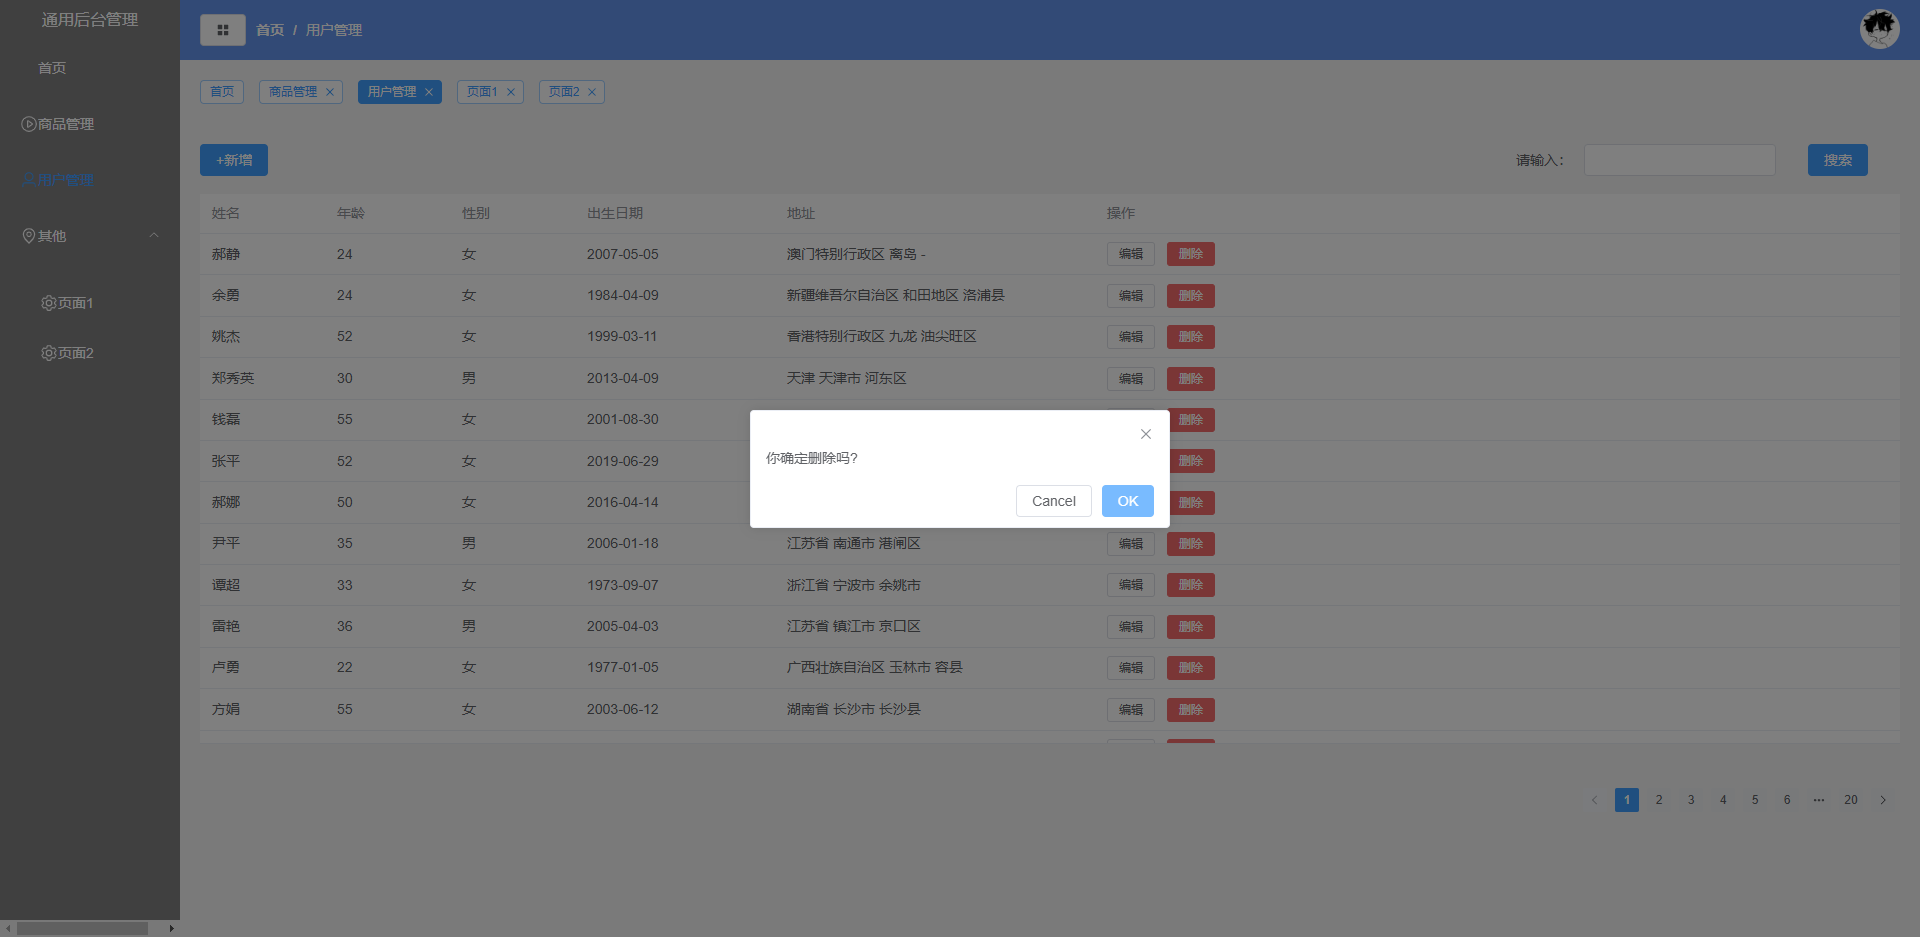Click Cancel to dismiss the dialog

click(x=1053, y=501)
